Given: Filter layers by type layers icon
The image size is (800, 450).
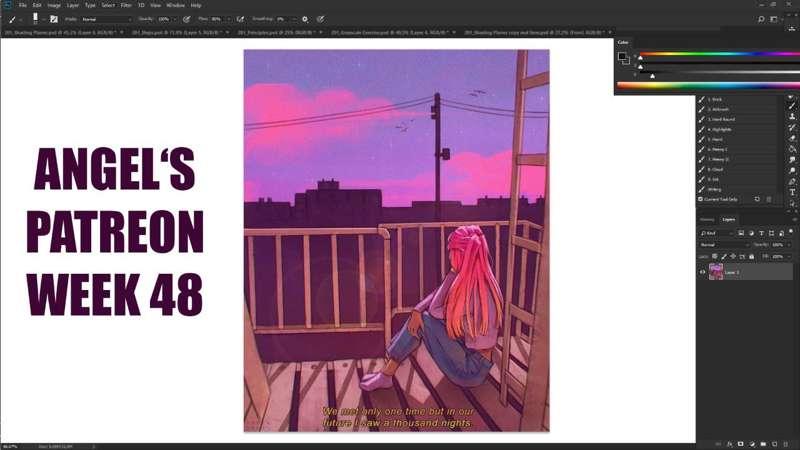Looking at the screenshot, I should (x=761, y=233).
